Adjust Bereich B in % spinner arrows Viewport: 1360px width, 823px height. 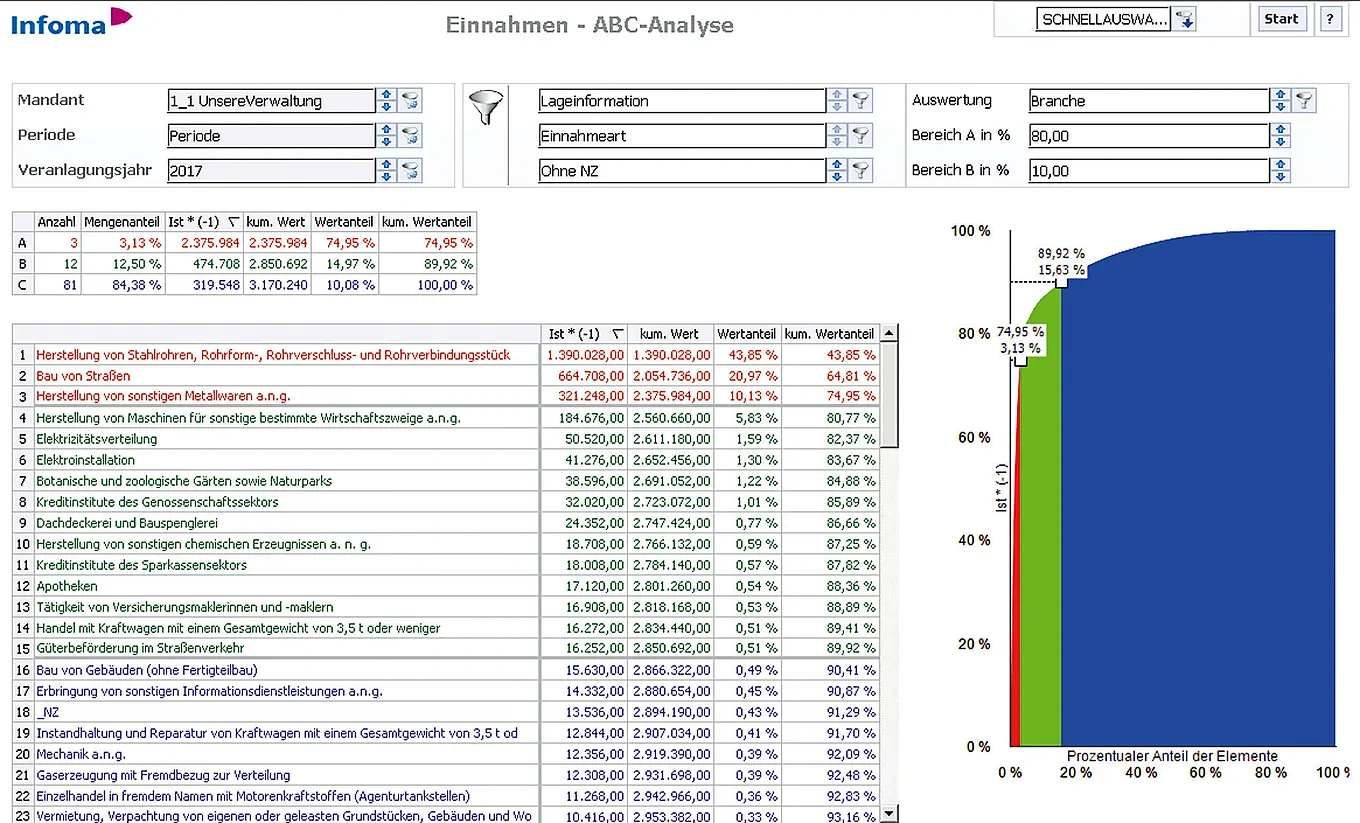(1280, 171)
